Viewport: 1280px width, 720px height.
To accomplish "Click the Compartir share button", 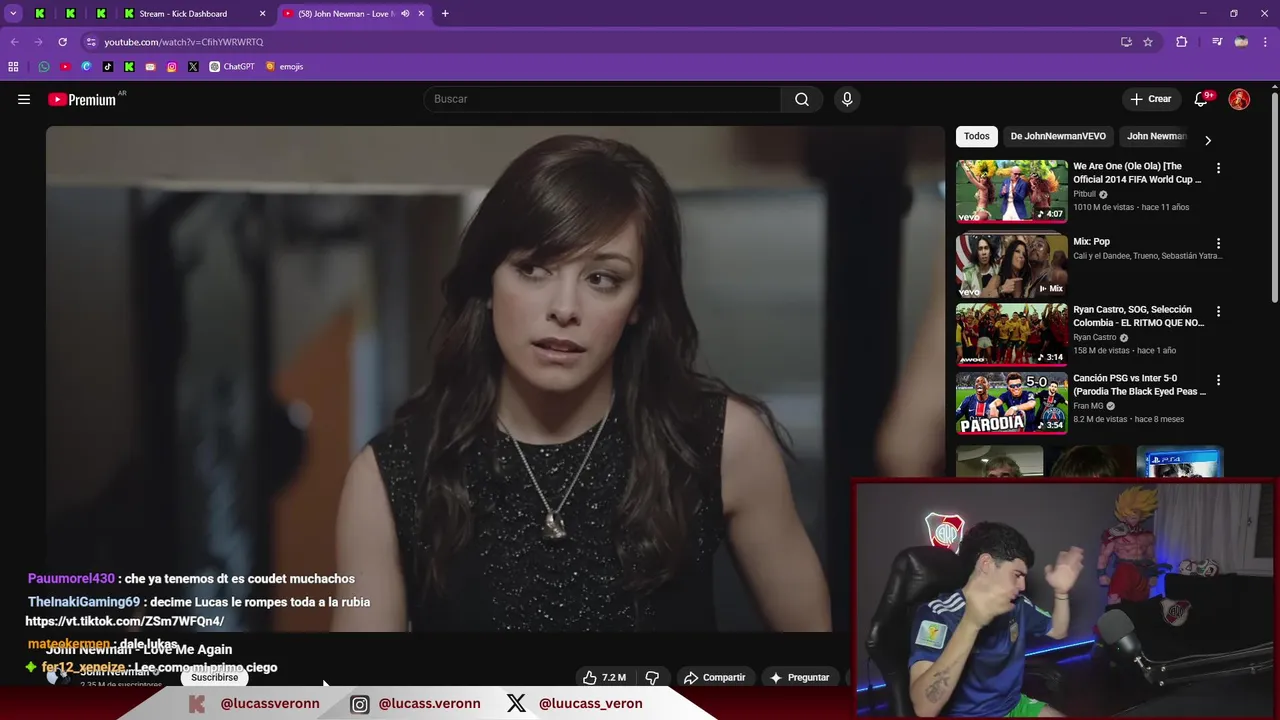I will coord(715,677).
